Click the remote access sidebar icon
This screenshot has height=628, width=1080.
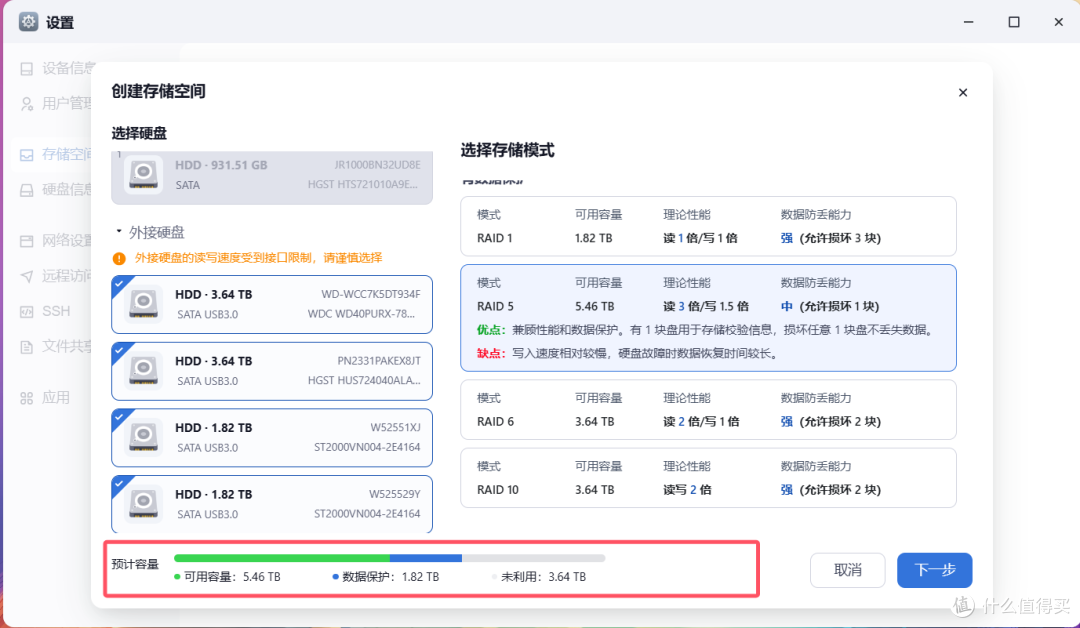click(x=27, y=276)
